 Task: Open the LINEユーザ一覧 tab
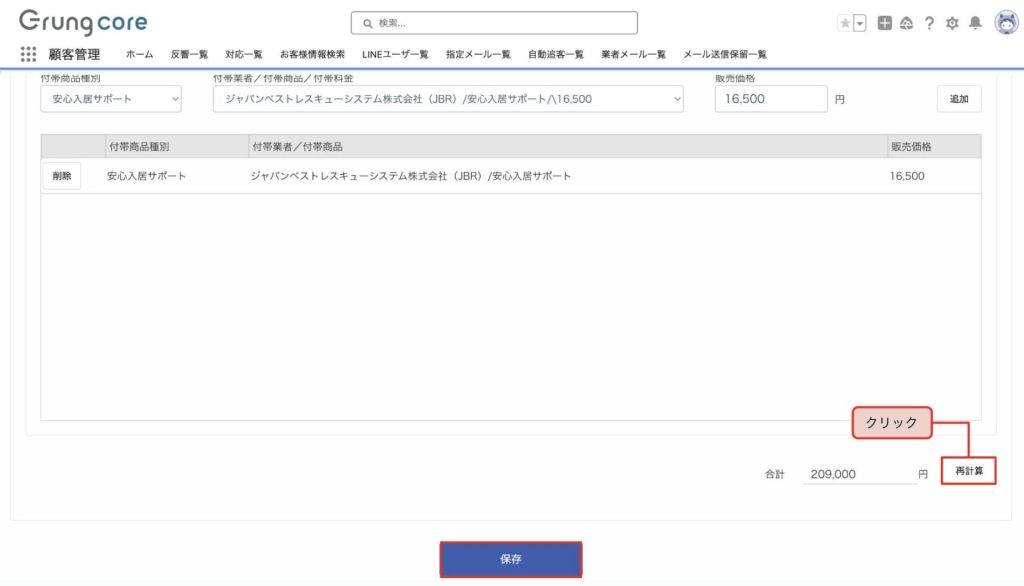coord(395,54)
